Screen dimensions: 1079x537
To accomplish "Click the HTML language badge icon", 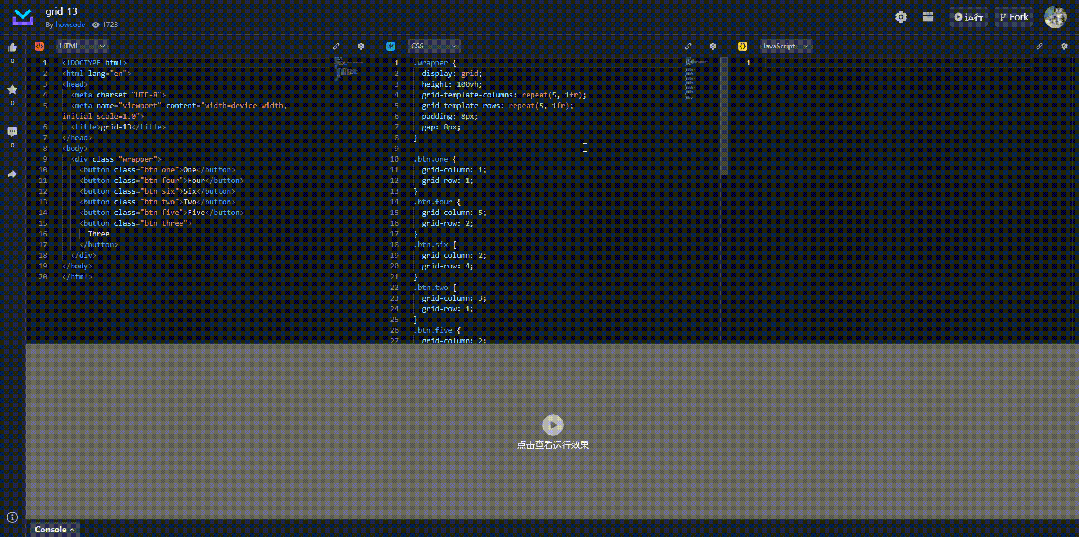I will click(x=40, y=46).
